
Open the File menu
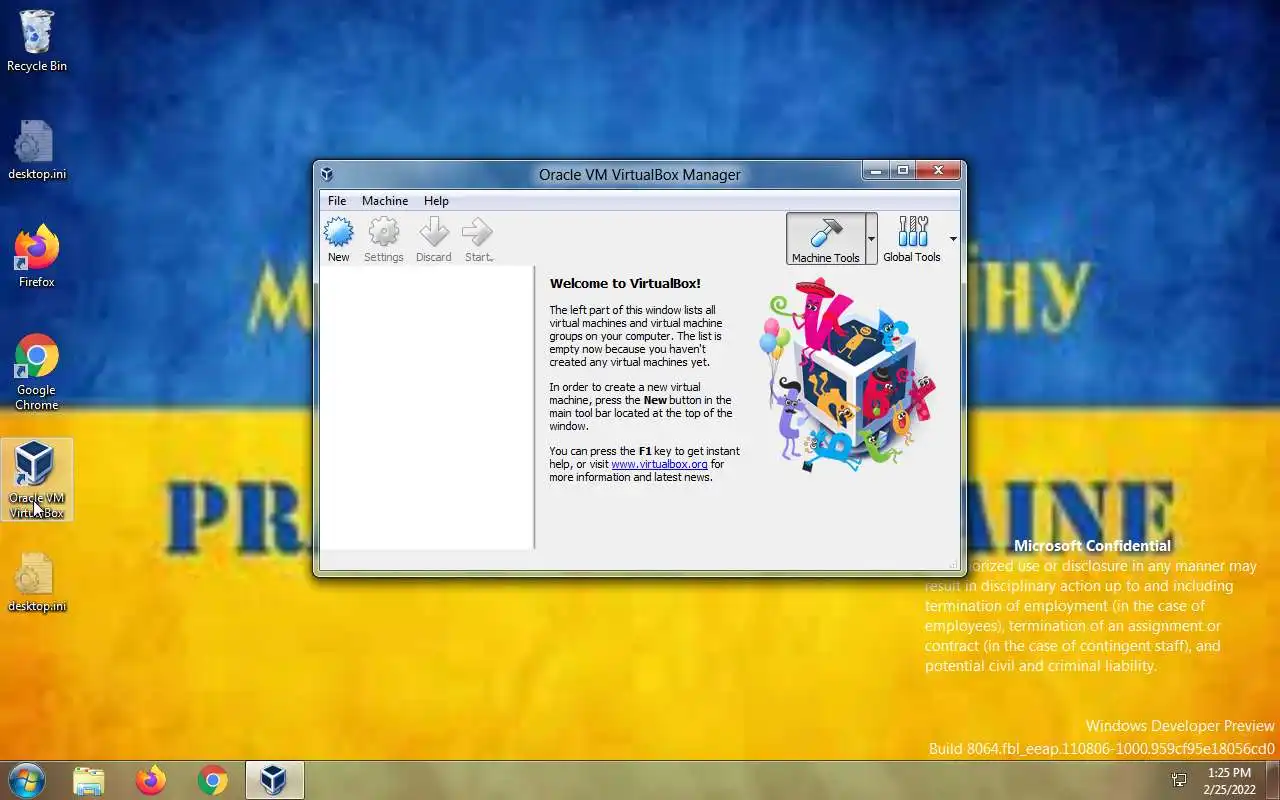pyautogui.click(x=337, y=200)
